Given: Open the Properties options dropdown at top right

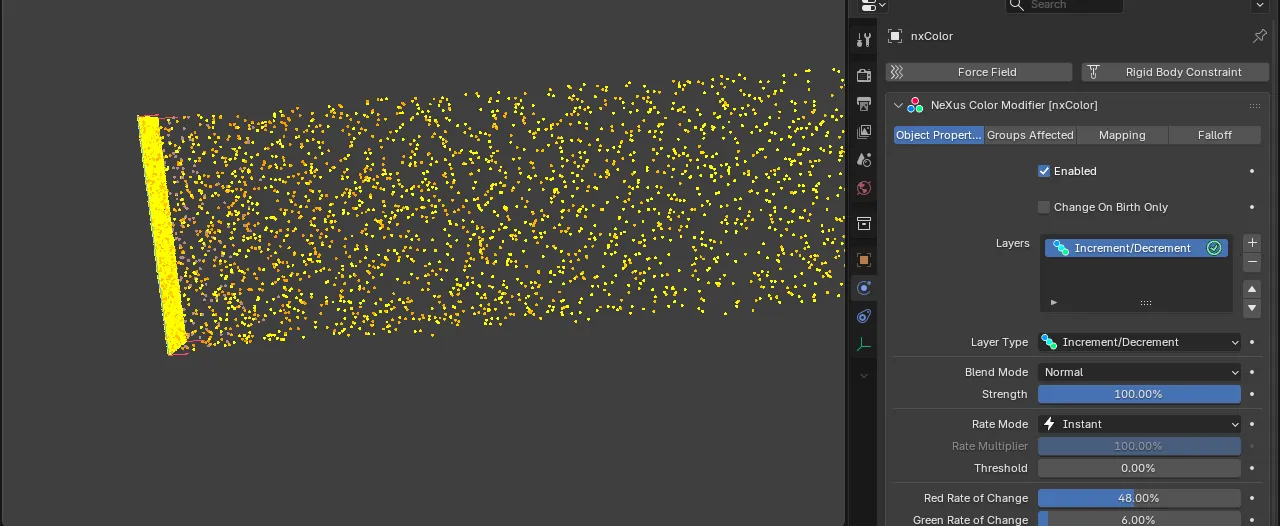Looking at the screenshot, I should tap(1260, 5).
